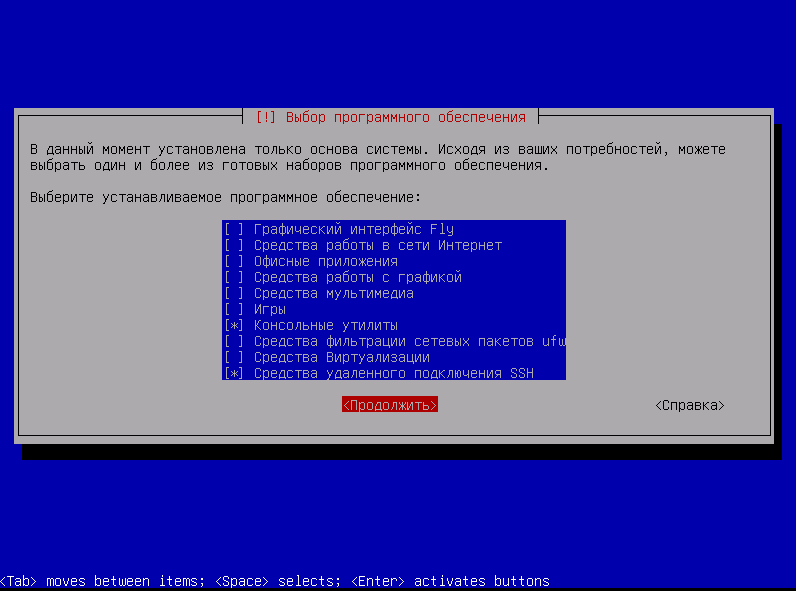Tick Средства фильтрации сетевых пакетов ufw checkbox
796x591 pixels.
234,342
